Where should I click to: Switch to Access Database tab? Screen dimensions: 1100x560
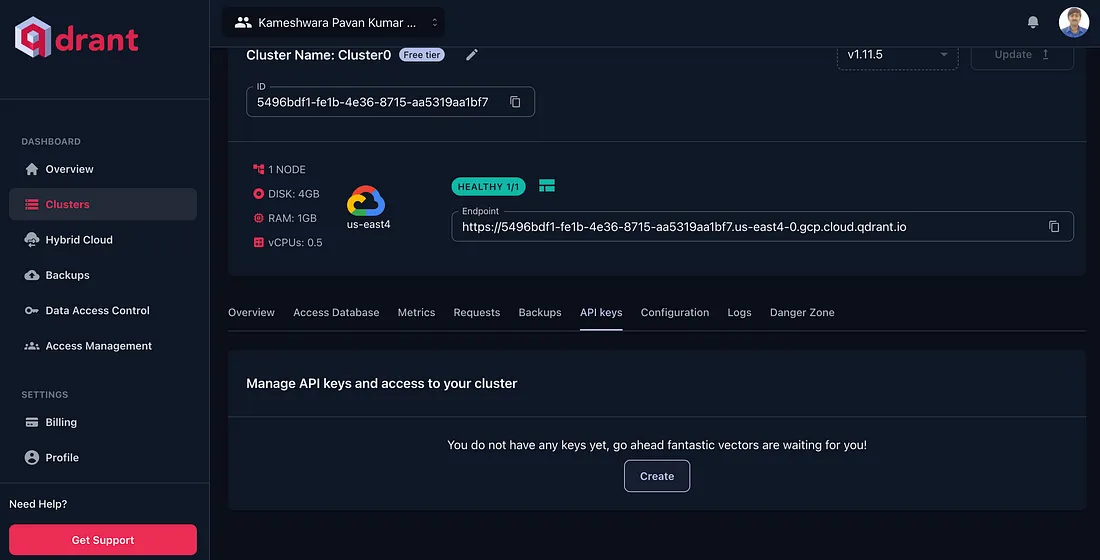click(x=336, y=312)
